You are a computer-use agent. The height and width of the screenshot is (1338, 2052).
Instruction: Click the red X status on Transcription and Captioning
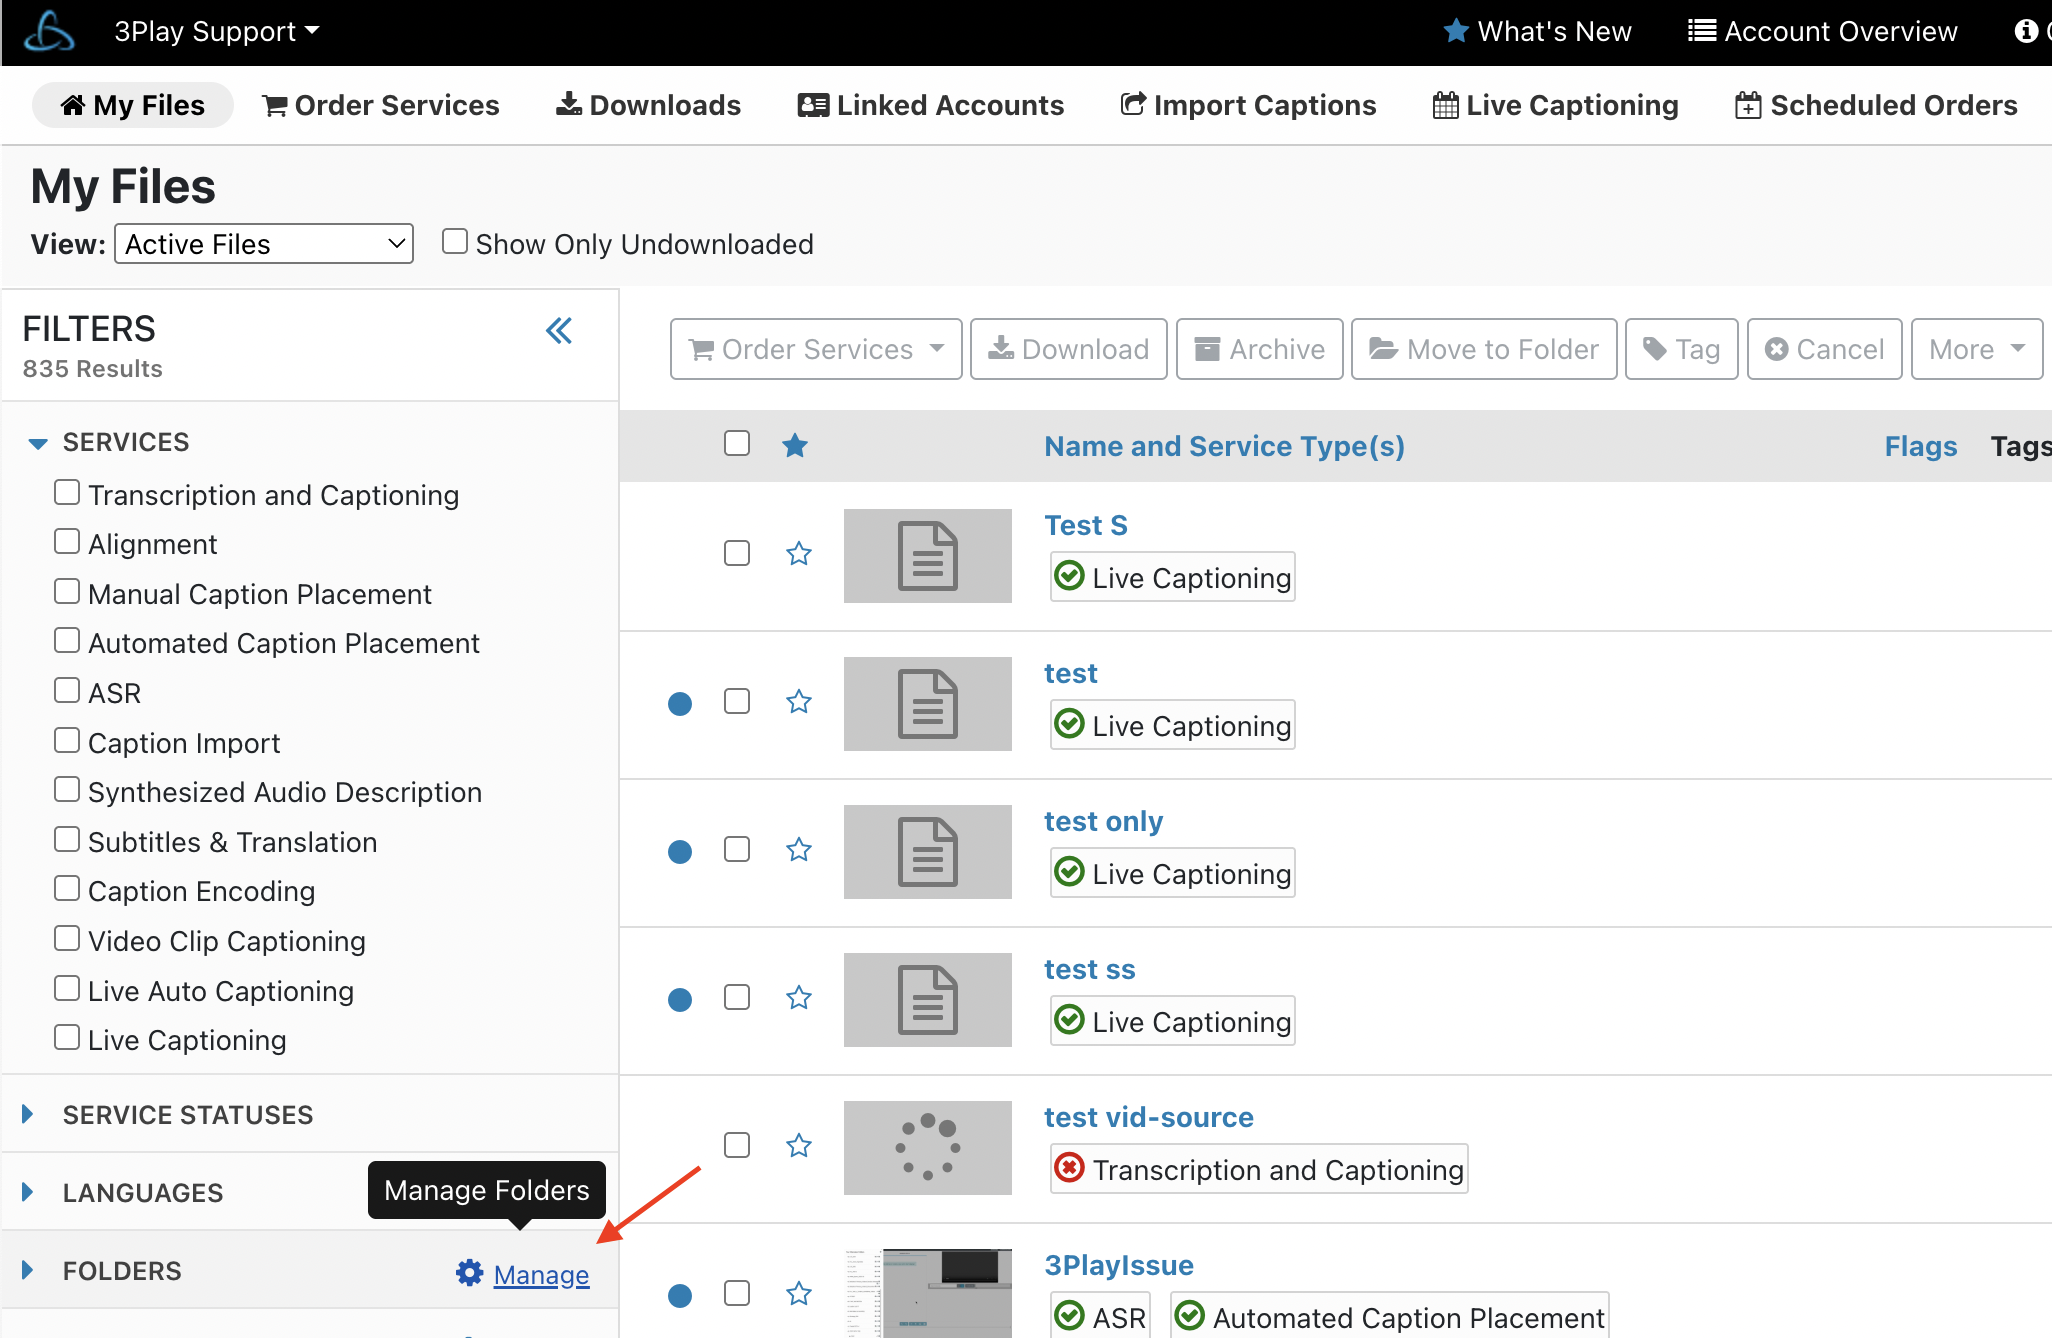pos(1070,1168)
